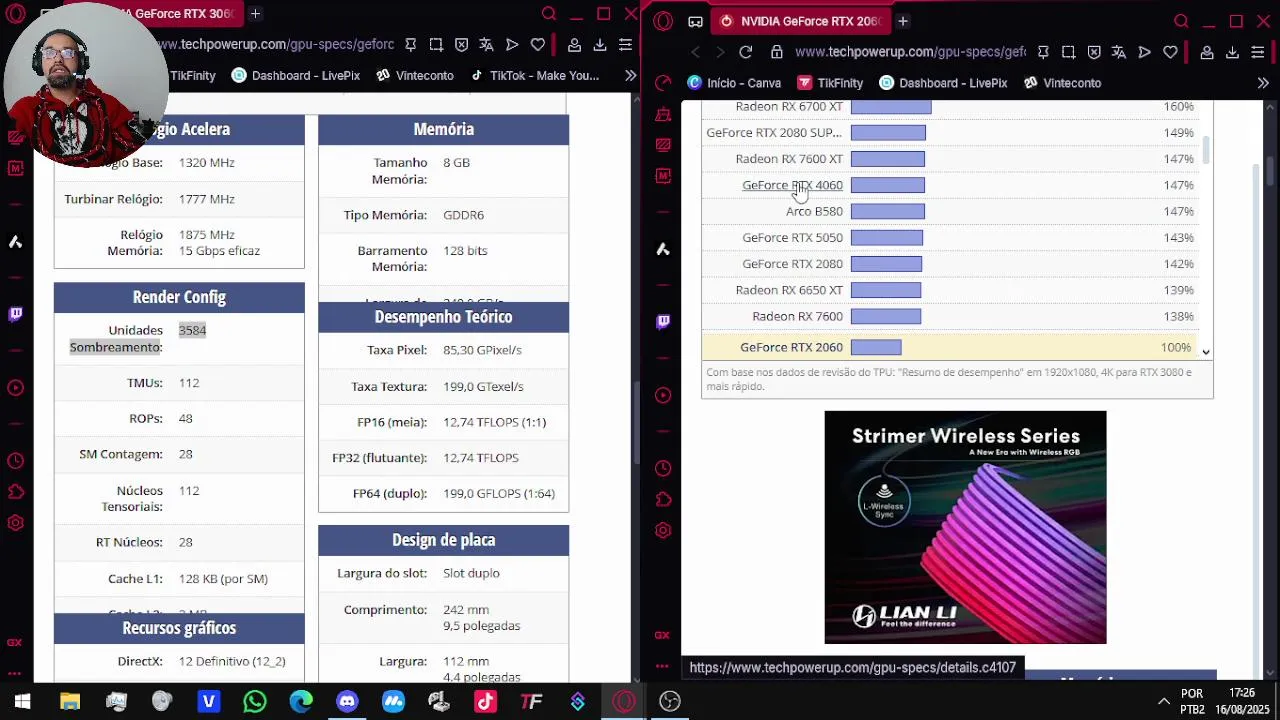Reload the page in the right browser window

(x=746, y=52)
